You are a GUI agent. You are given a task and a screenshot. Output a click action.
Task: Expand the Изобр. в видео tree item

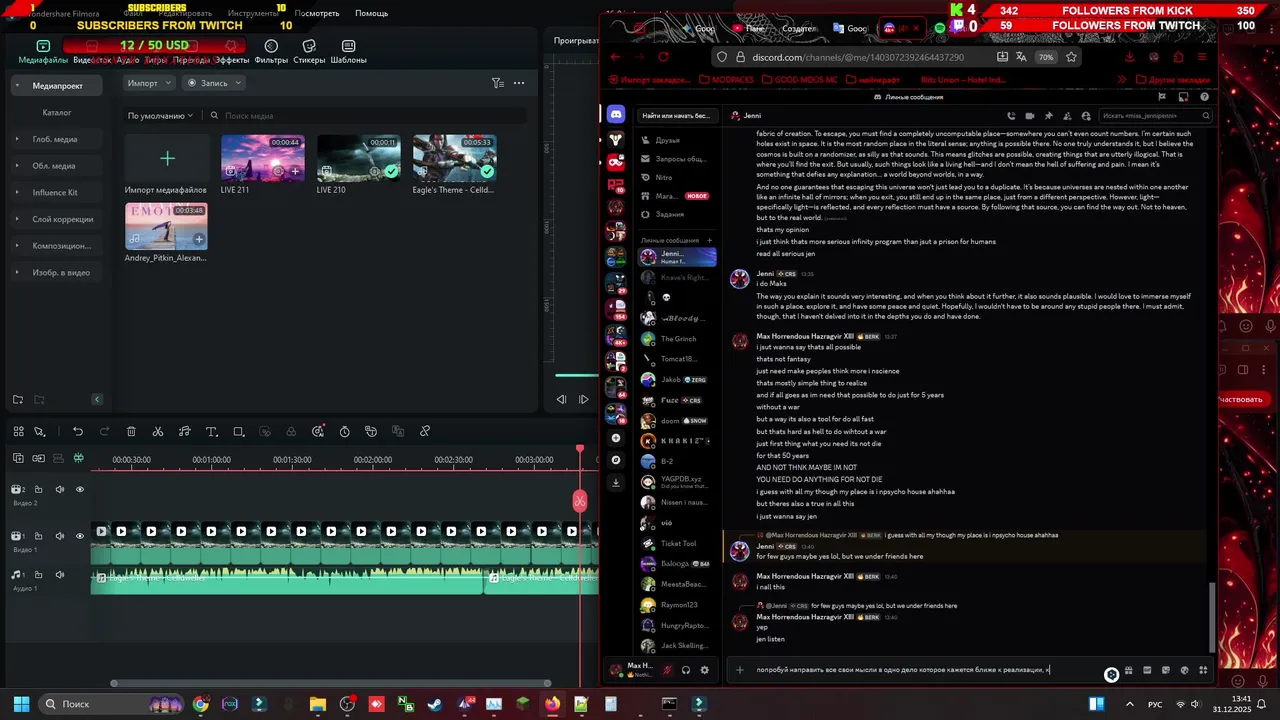point(17,272)
